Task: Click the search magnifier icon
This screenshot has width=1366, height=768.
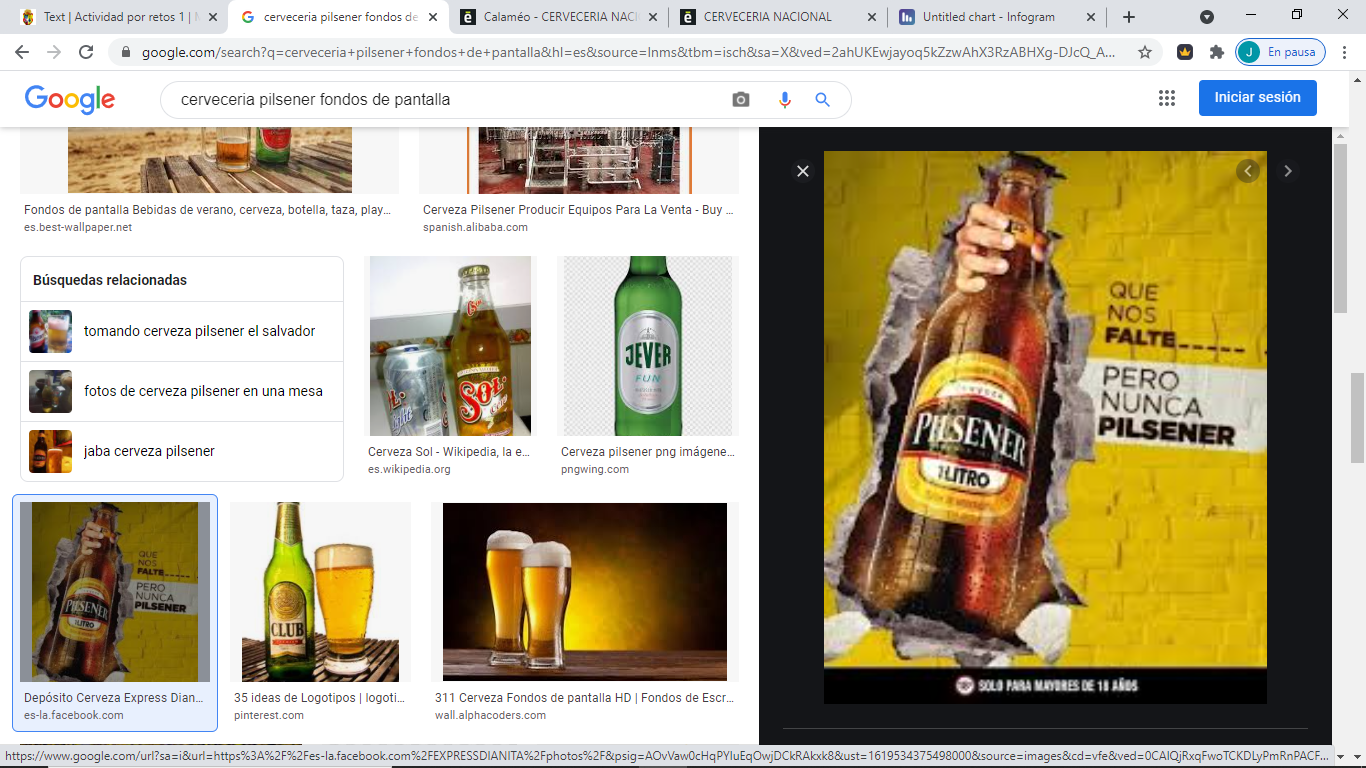Action: point(822,98)
